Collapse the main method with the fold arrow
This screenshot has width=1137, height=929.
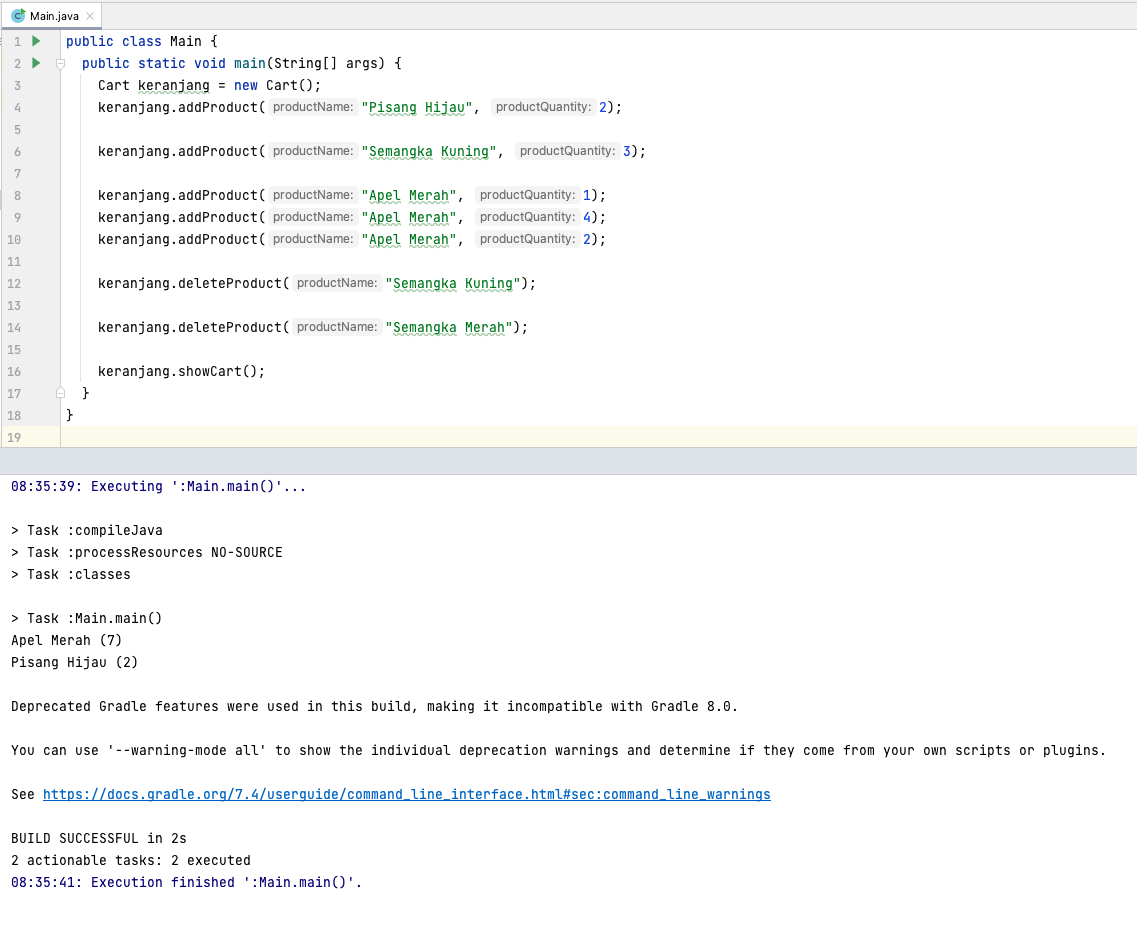pos(60,63)
